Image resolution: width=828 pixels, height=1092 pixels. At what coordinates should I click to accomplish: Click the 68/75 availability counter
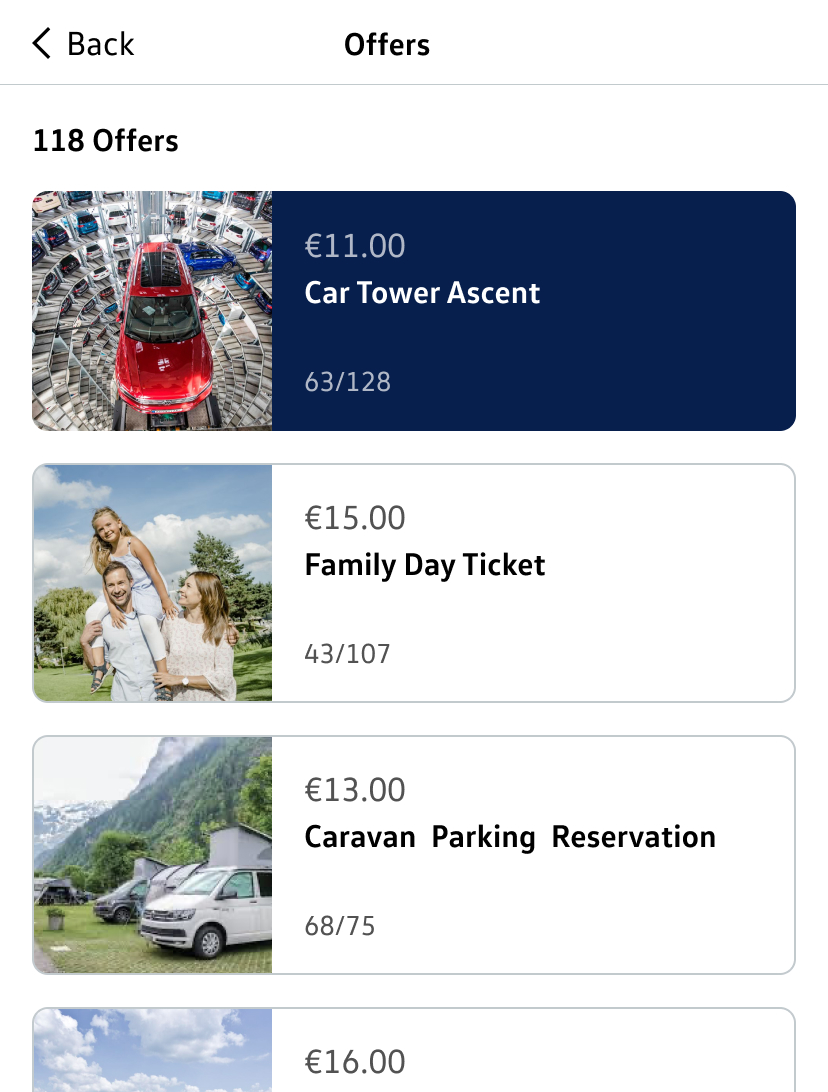tap(340, 926)
